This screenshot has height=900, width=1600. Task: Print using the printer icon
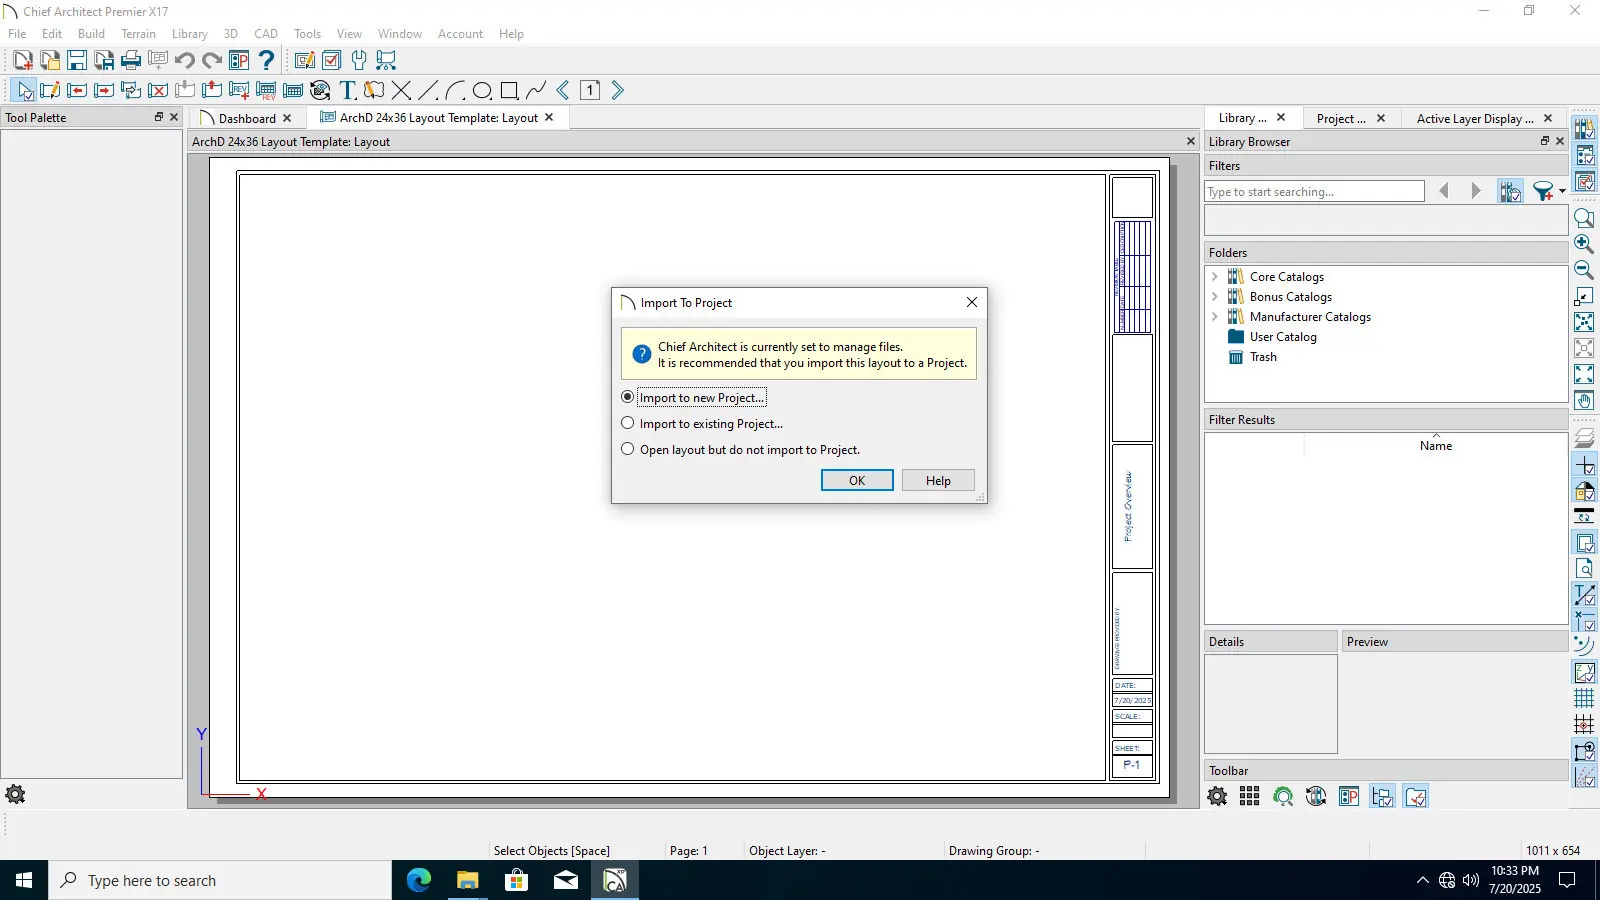click(131, 61)
